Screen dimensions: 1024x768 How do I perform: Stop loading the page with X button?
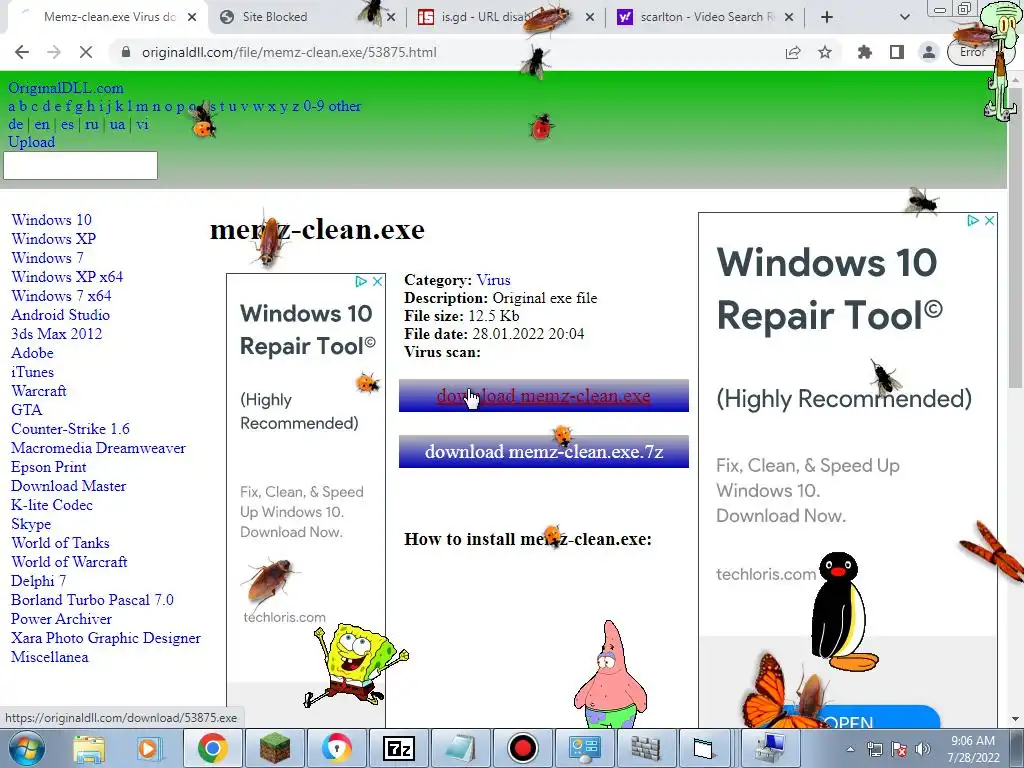86,52
